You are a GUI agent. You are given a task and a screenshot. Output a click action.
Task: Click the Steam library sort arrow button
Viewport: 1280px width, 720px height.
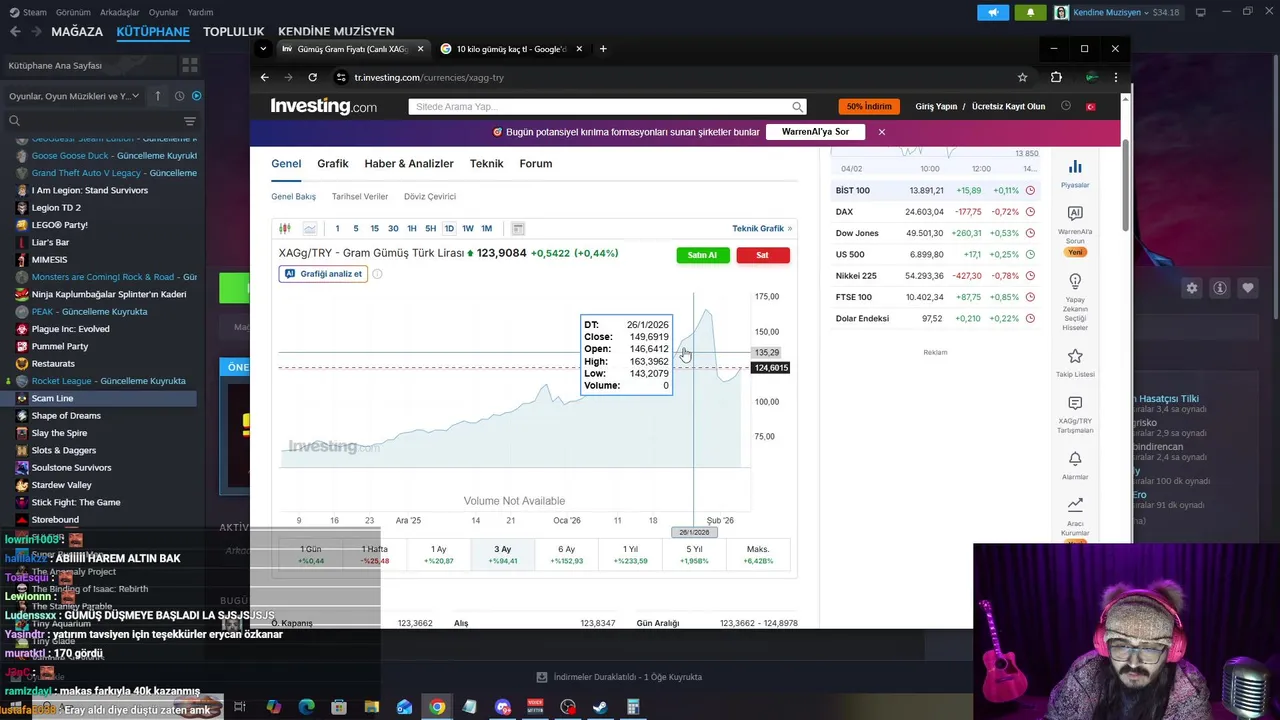pyautogui.click(x=157, y=96)
